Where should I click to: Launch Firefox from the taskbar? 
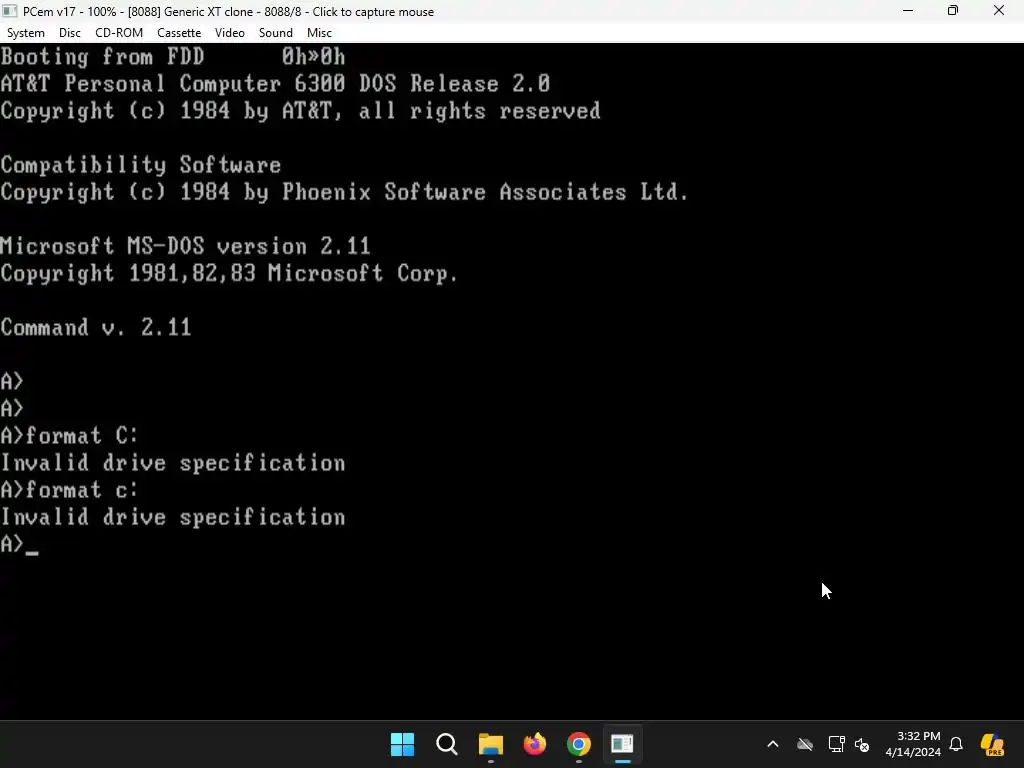(x=535, y=744)
